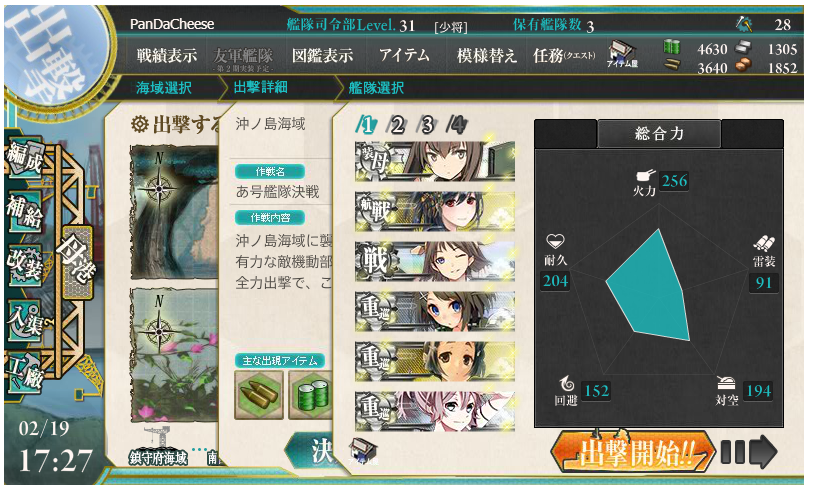
Task: Select the top sea area map thumbnail
Action: tap(174, 212)
